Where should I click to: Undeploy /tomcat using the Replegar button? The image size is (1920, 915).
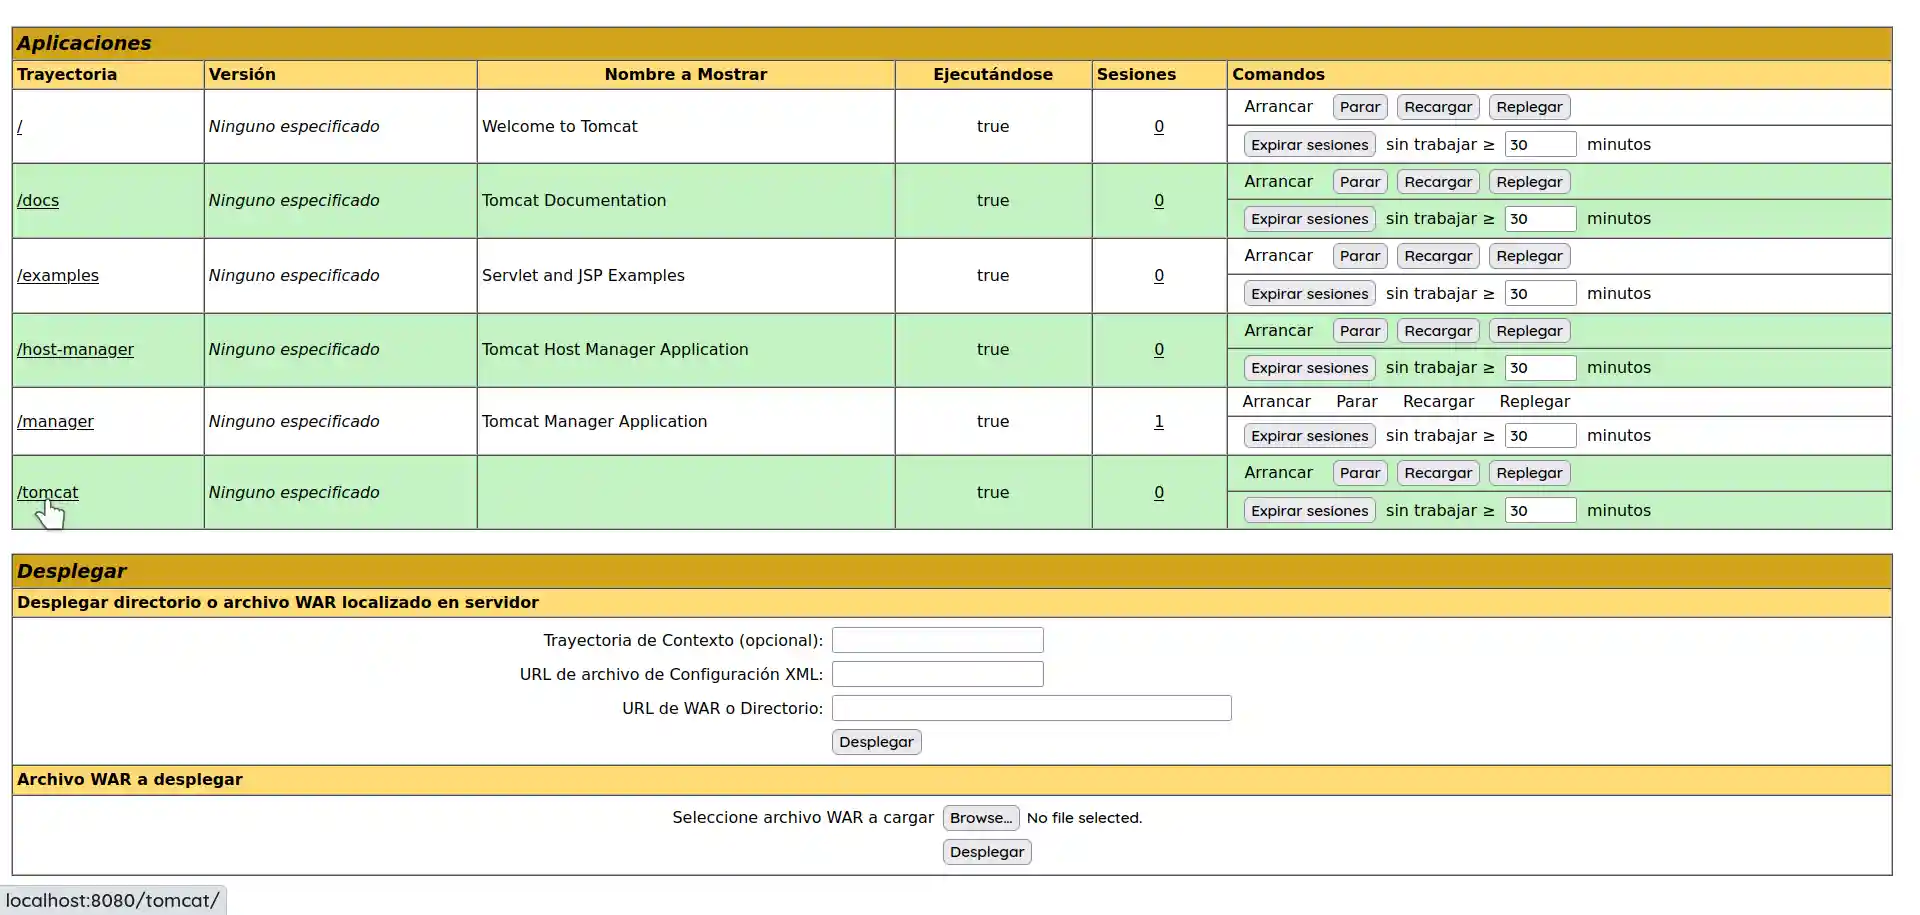[1529, 473]
